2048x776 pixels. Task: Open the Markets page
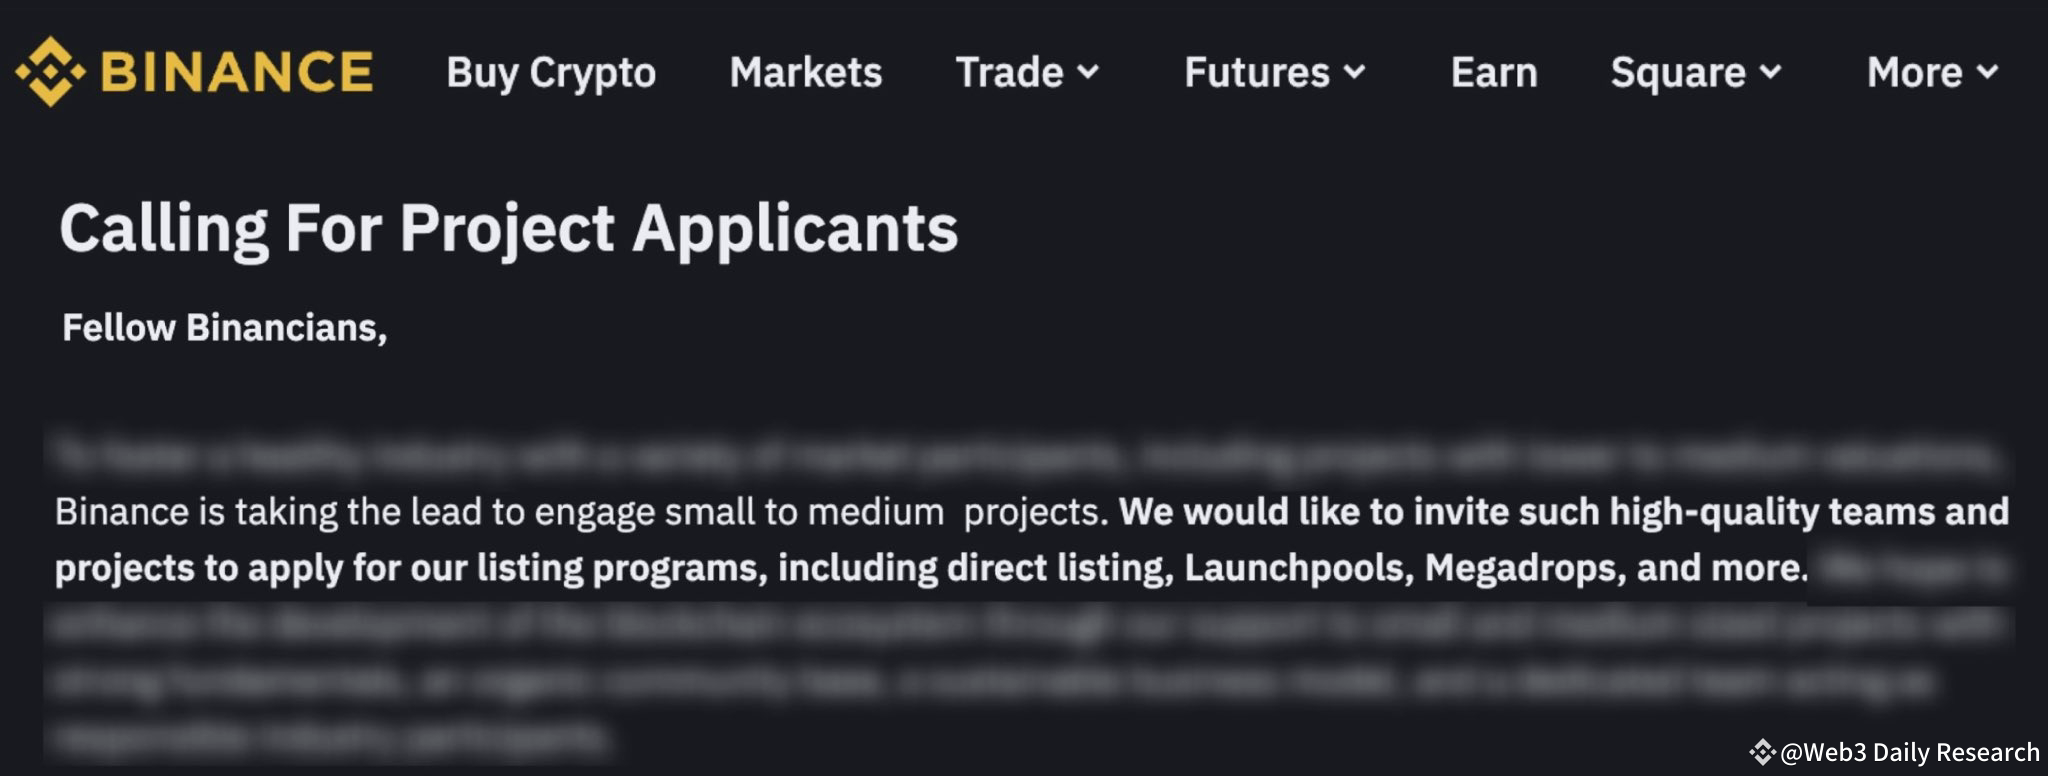(806, 73)
